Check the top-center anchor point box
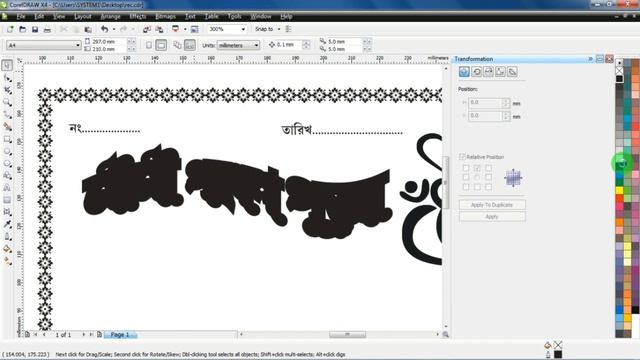The image size is (640, 360). pos(477,168)
